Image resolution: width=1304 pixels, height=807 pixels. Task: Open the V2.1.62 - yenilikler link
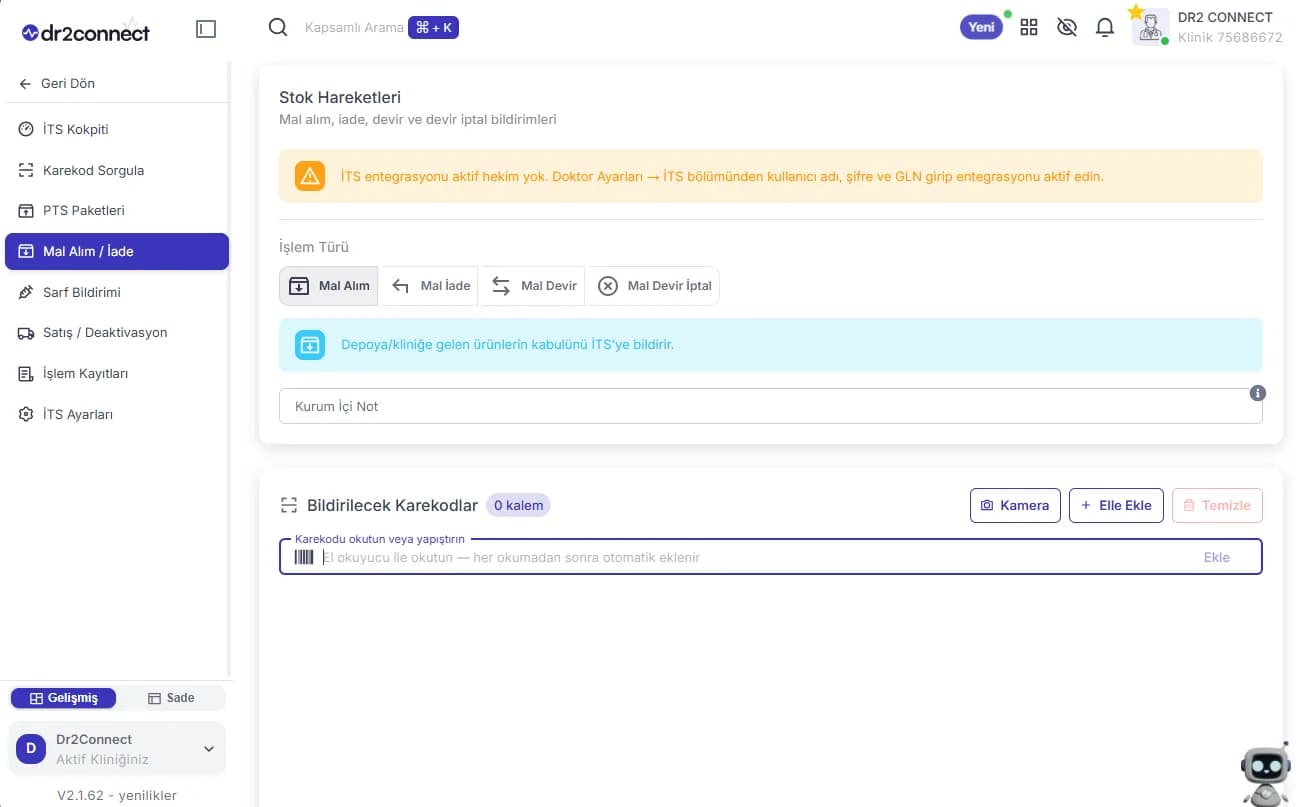[117, 795]
